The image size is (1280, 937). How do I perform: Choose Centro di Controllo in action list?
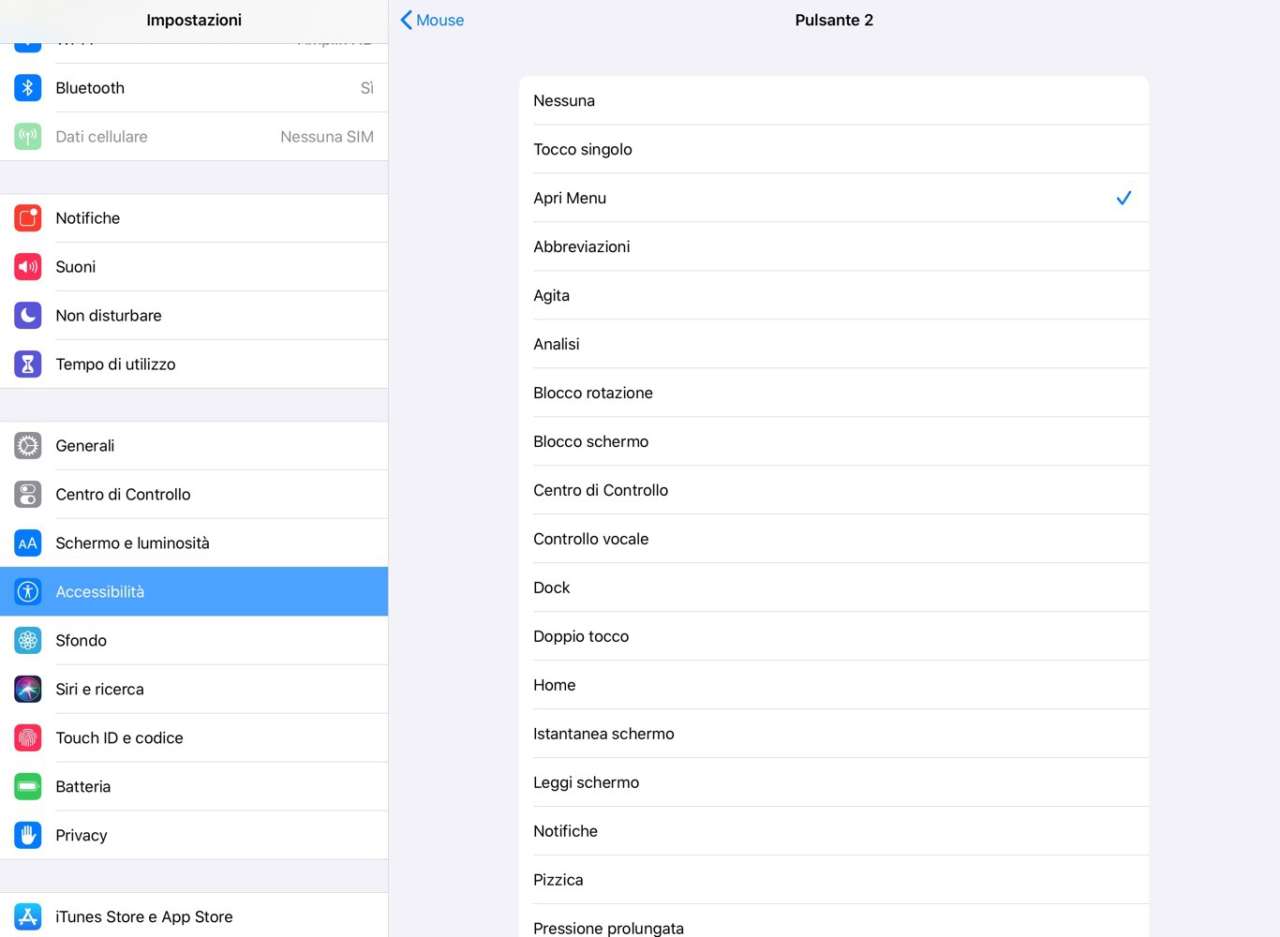click(x=834, y=490)
